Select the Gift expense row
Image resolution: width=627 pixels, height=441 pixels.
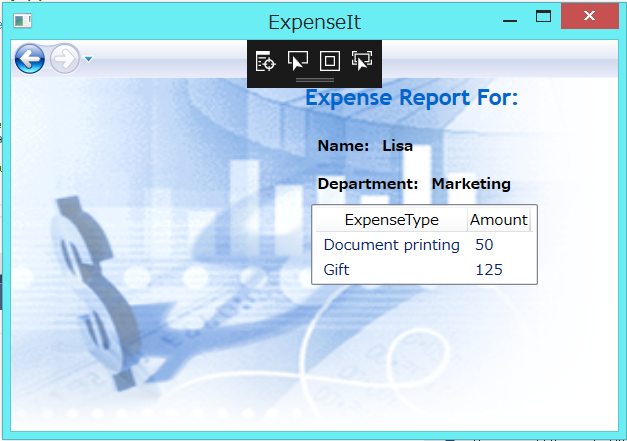pyautogui.click(x=424, y=269)
